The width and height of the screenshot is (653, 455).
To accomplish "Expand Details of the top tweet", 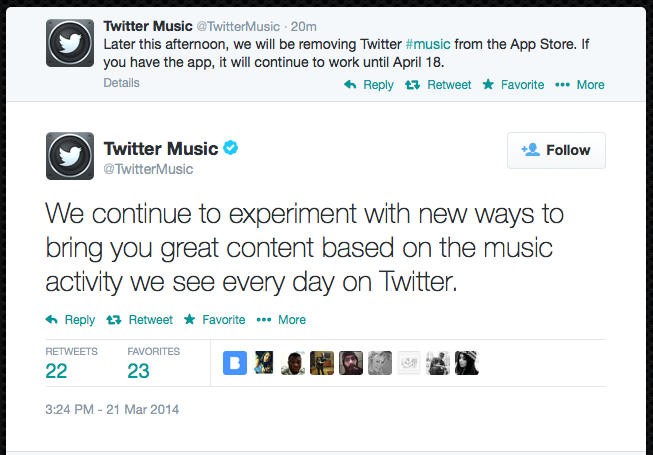I will 122,84.
